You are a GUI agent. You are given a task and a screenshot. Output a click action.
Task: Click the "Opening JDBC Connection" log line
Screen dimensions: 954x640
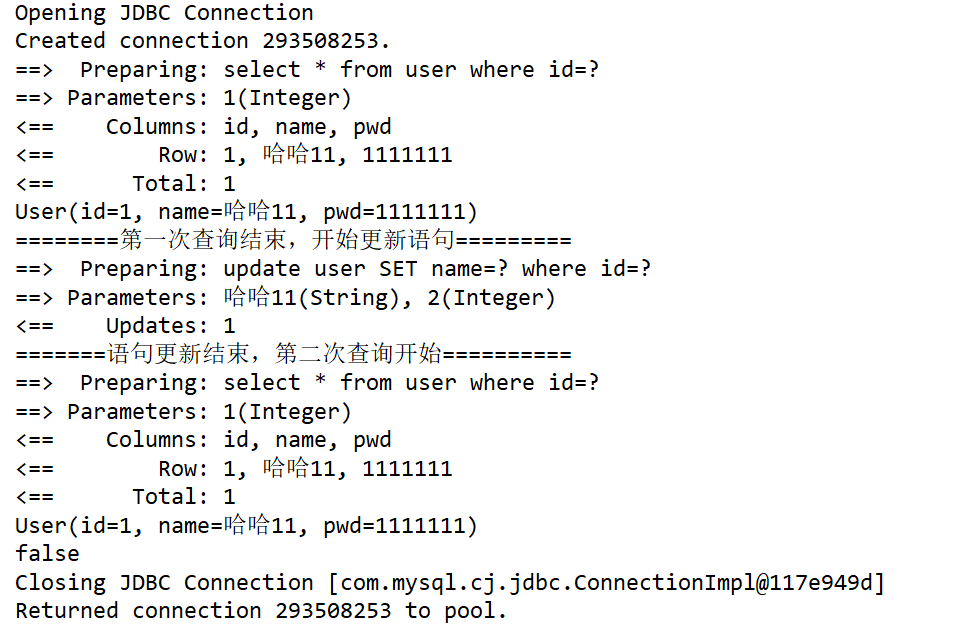163,13
